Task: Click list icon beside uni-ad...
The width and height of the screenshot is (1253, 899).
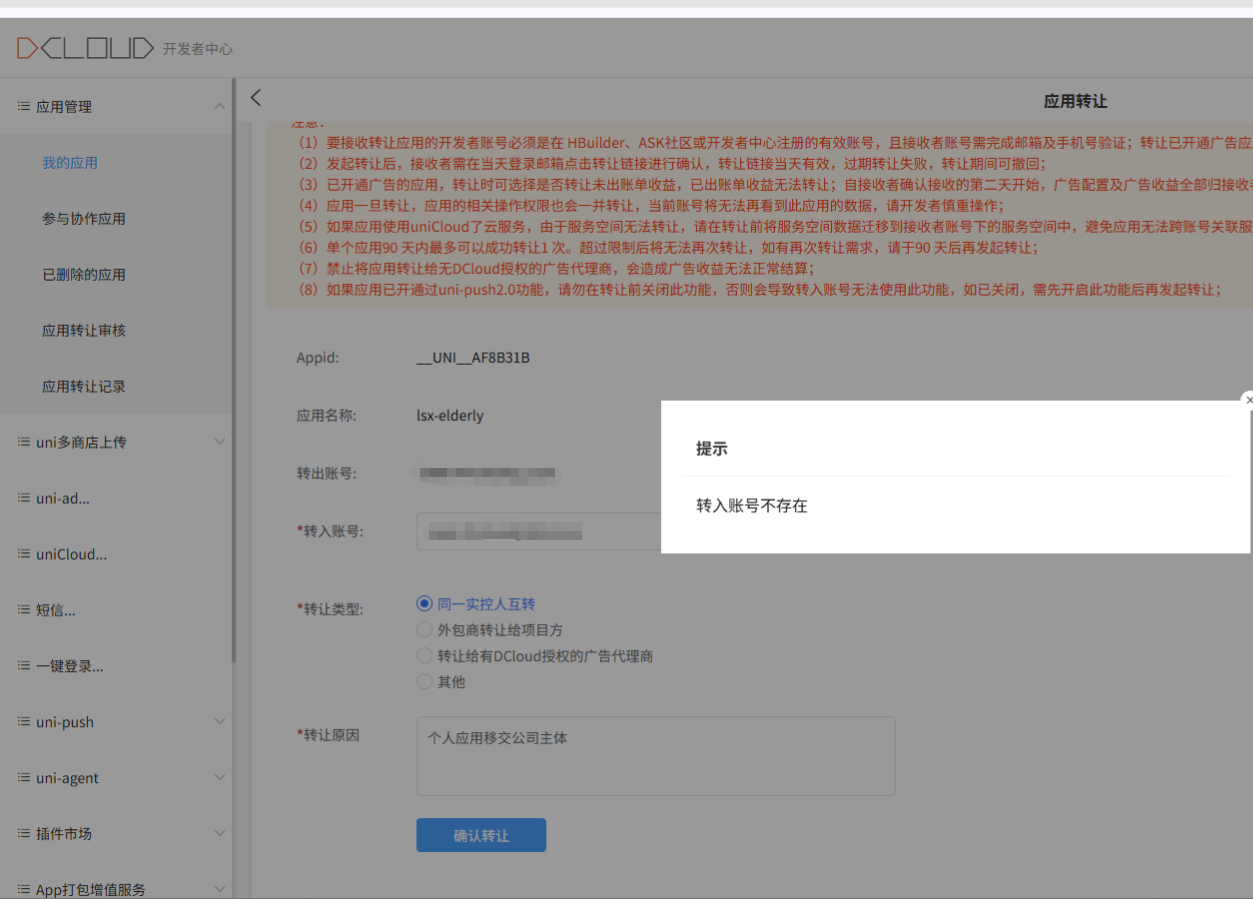Action: (x=24, y=498)
